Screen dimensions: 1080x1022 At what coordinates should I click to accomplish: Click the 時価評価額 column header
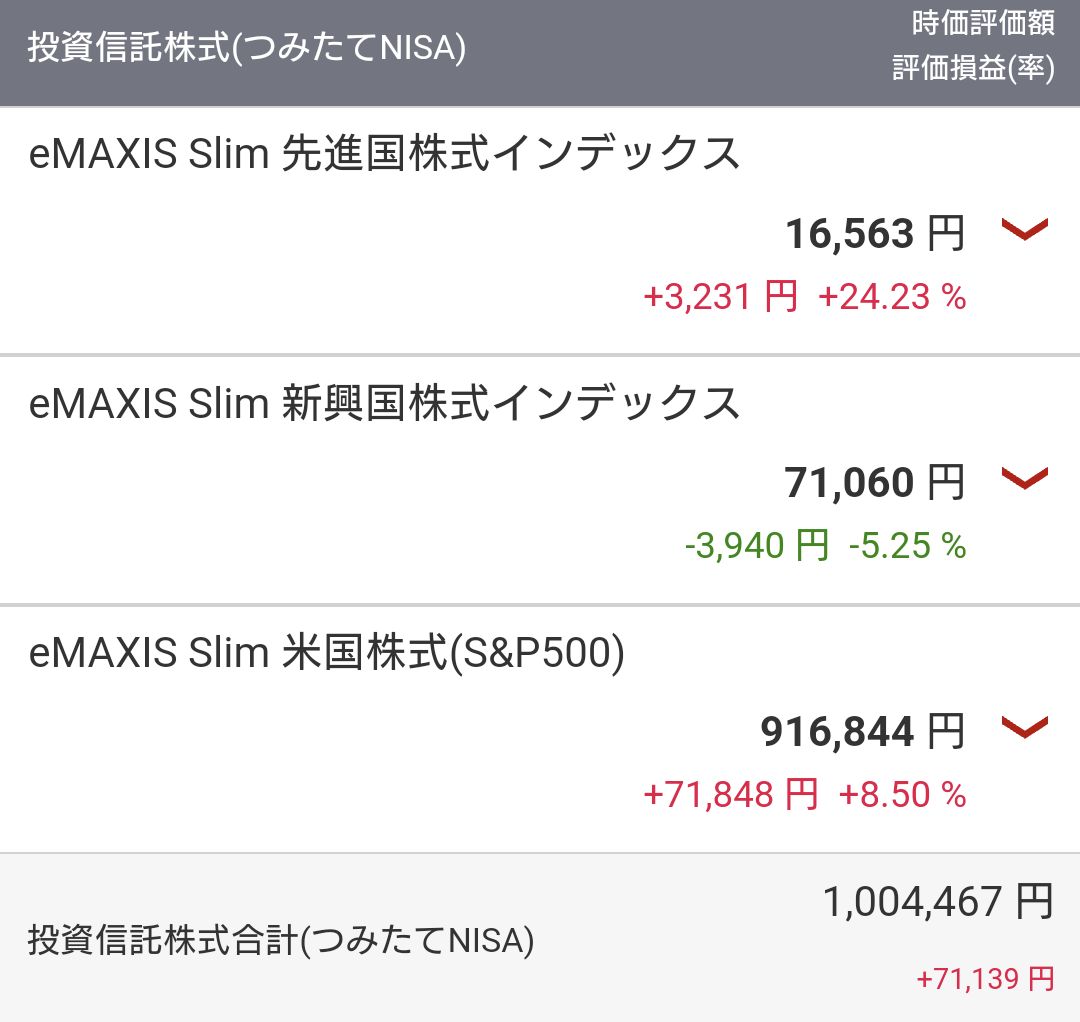tap(983, 23)
